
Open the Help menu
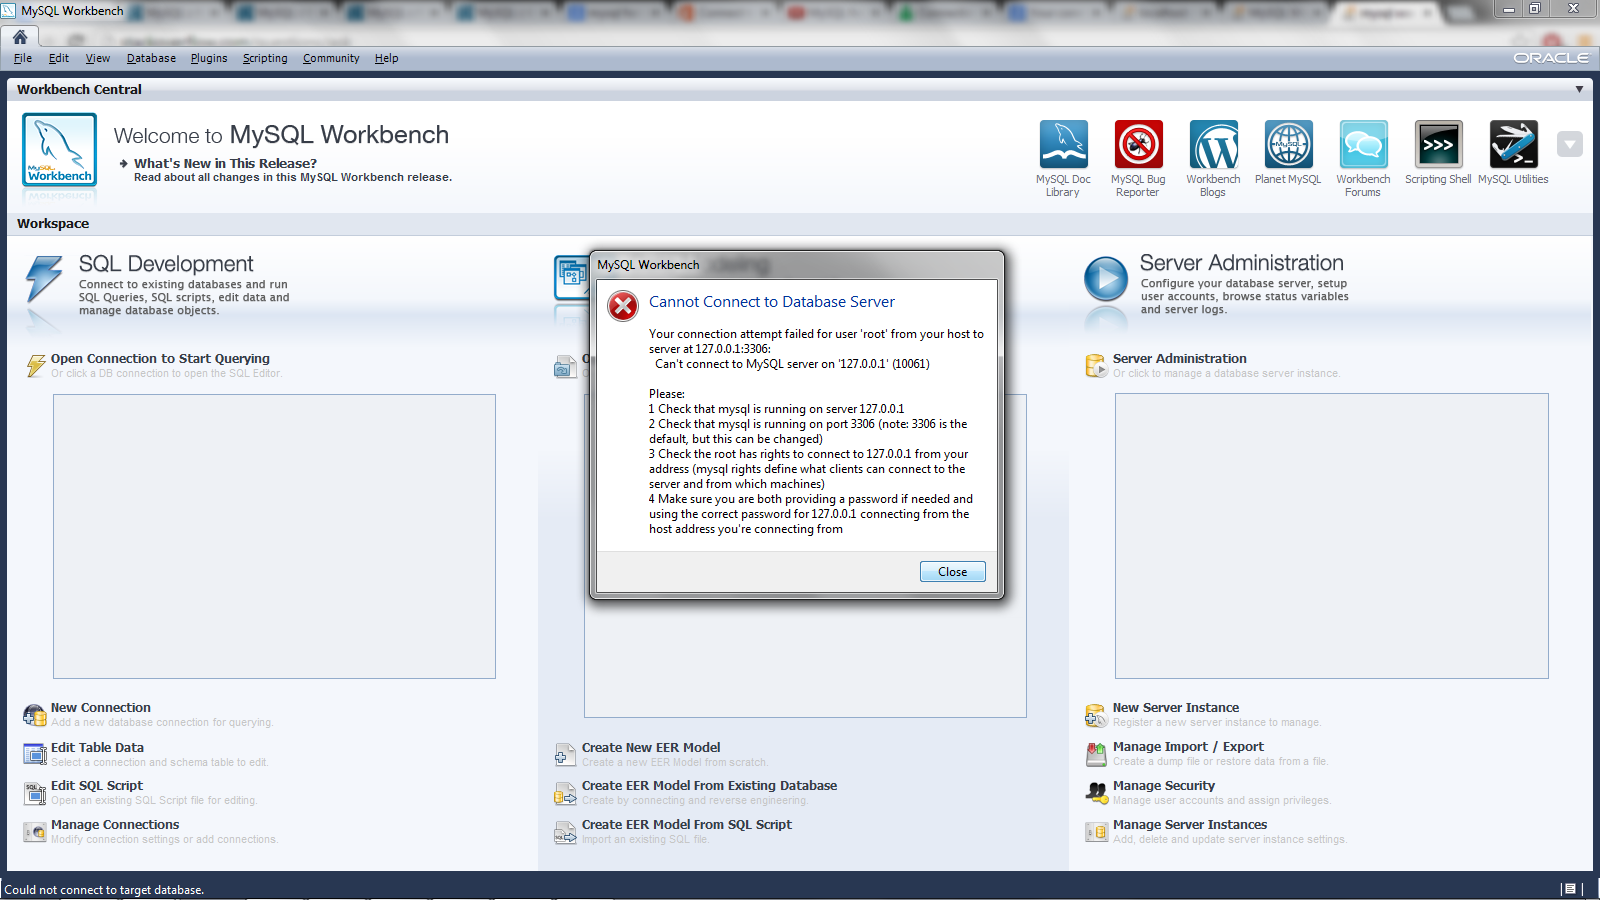pyautogui.click(x=386, y=58)
